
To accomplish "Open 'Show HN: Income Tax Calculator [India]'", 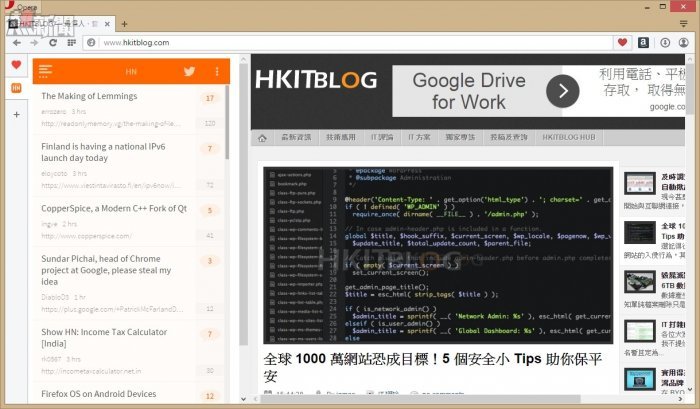I will click(104, 338).
